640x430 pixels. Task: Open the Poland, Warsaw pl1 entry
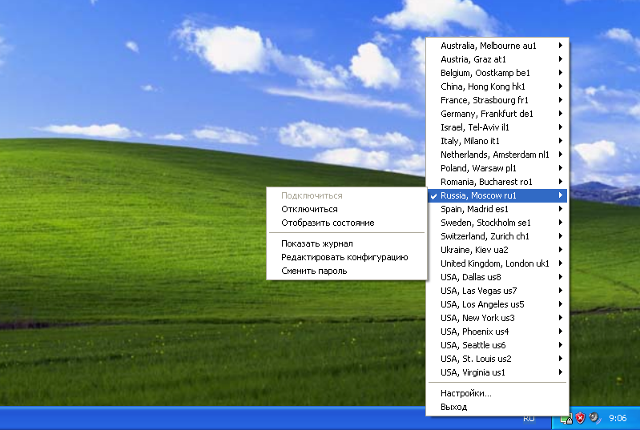pos(497,168)
